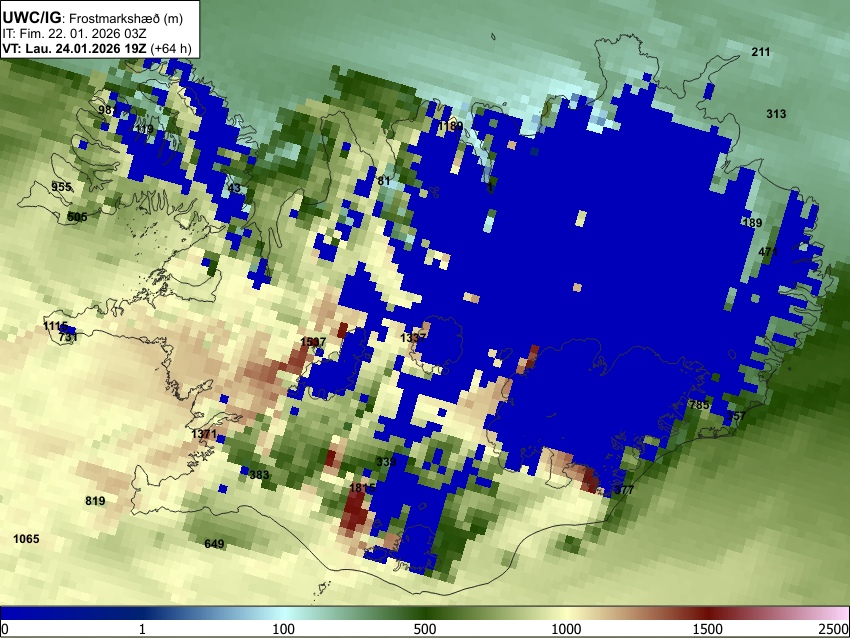Click the colour scale label 1000

tap(566, 629)
